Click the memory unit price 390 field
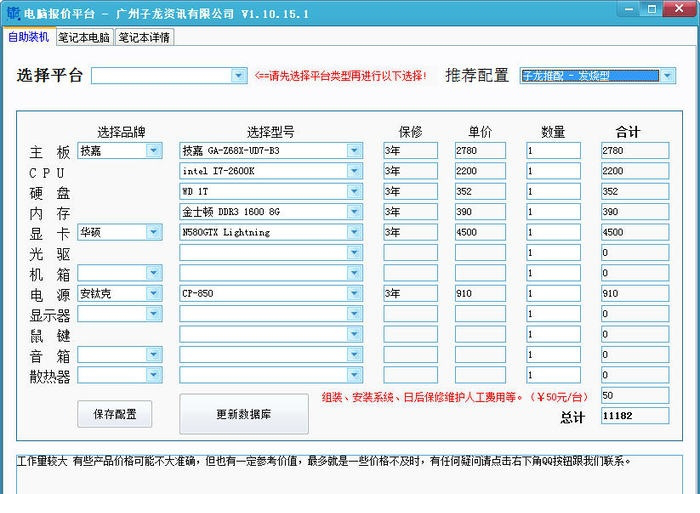Viewport: 700px width, 513px height. click(480, 212)
